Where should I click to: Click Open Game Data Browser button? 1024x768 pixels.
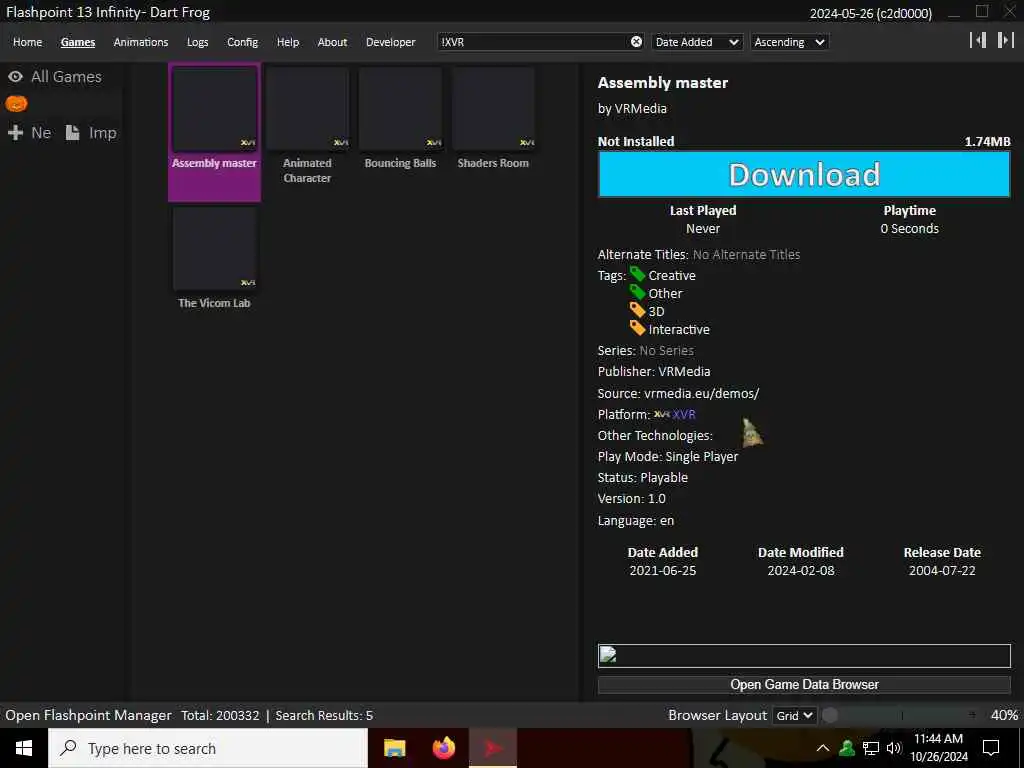804,684
